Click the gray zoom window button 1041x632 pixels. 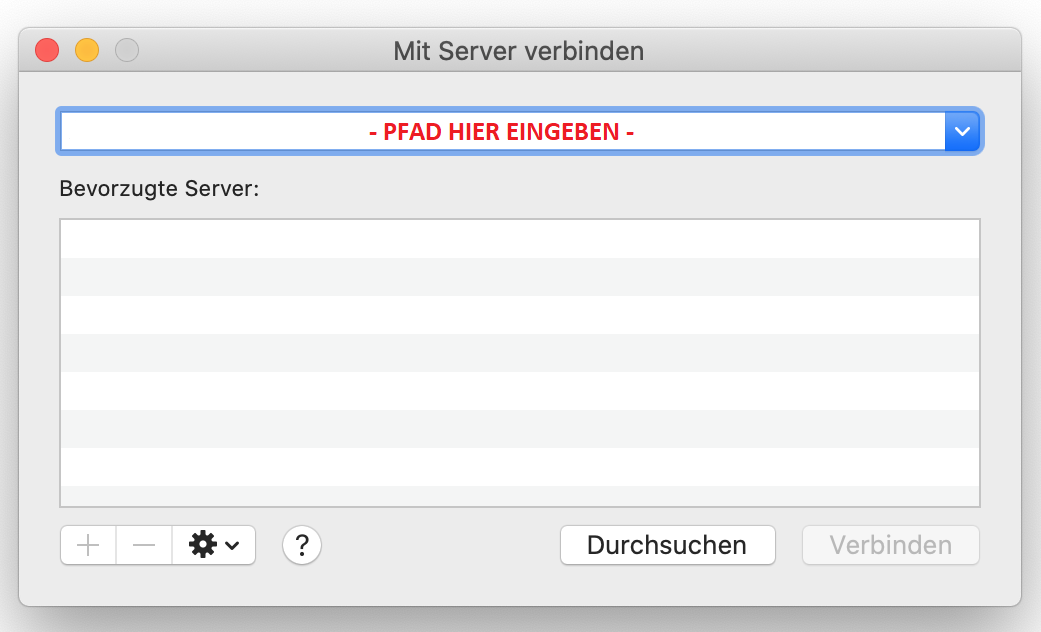(127, 49)
